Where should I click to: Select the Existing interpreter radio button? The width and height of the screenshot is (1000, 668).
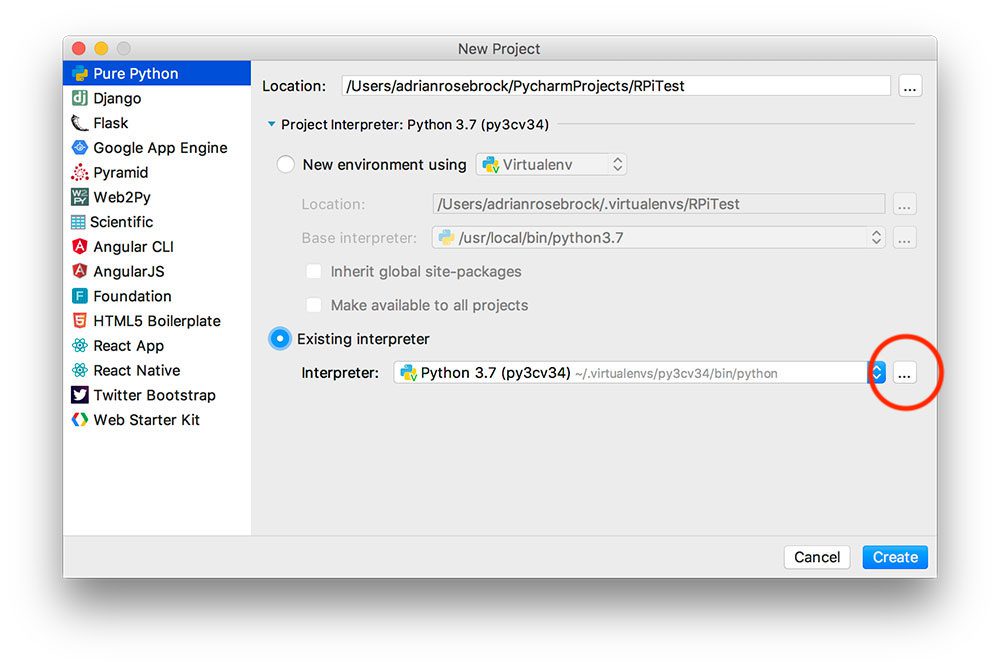(279, 339)
